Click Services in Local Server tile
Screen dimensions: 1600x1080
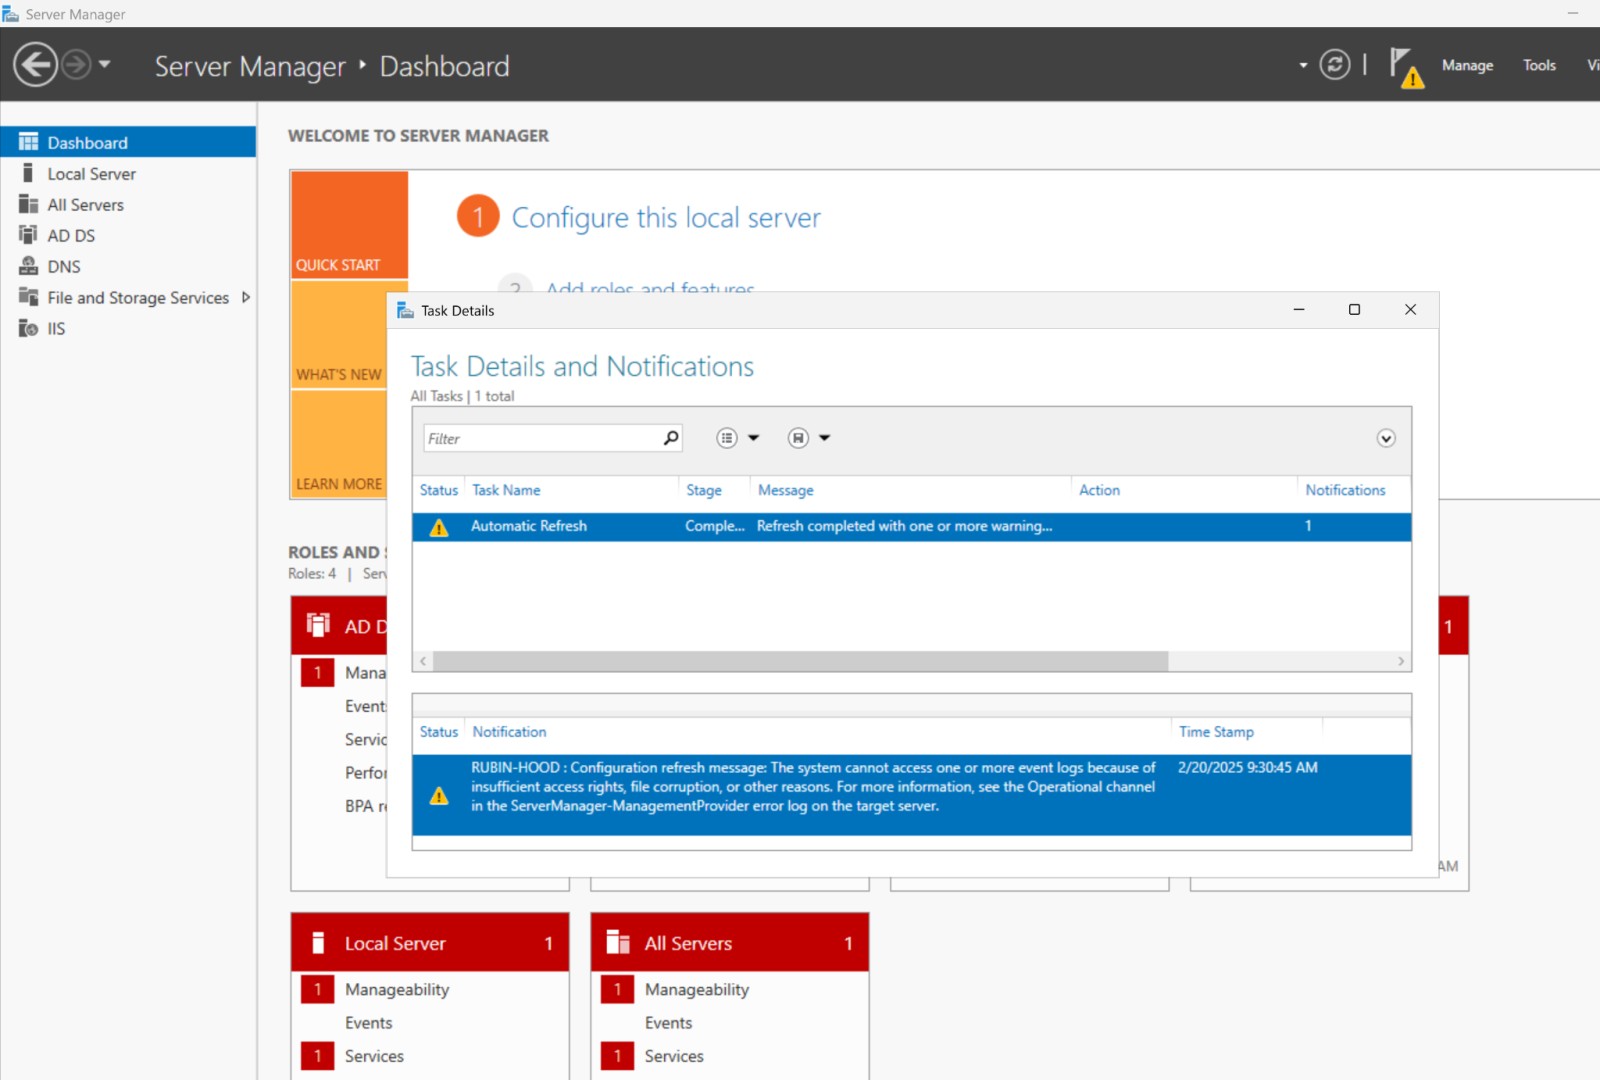point(374,1056)
